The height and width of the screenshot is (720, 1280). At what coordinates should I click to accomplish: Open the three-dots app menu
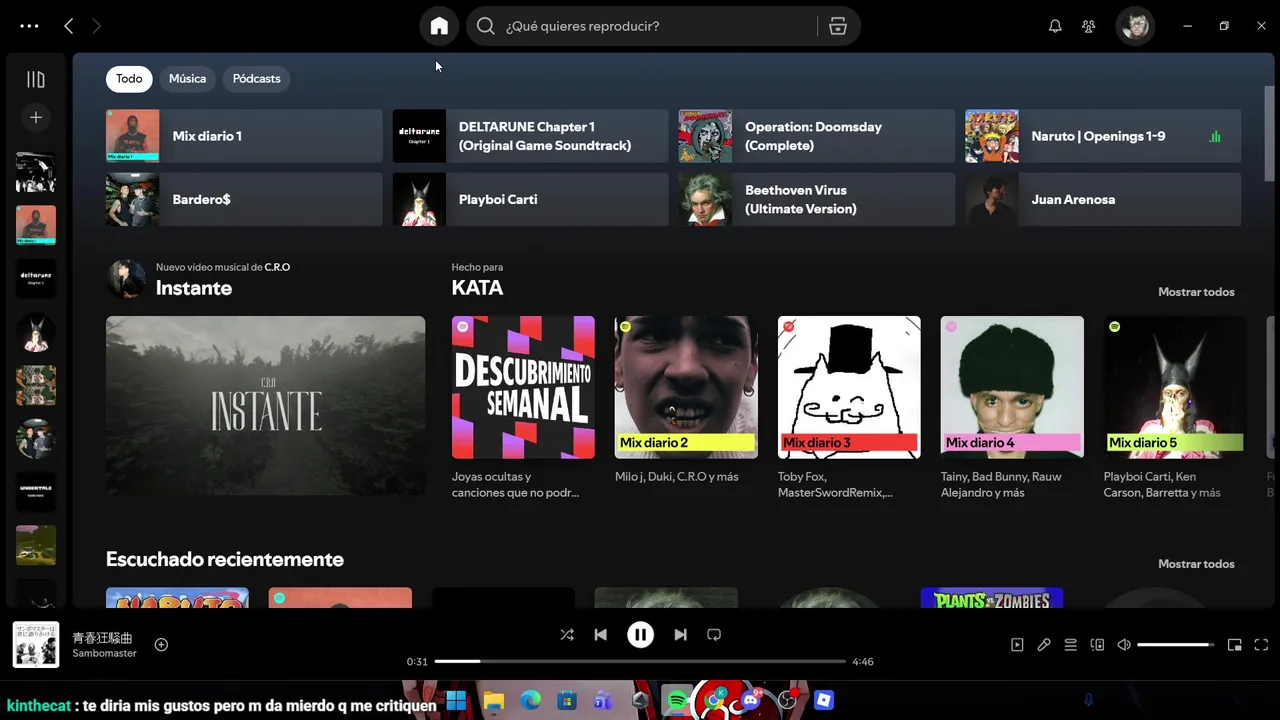click(x=29, y=26)
